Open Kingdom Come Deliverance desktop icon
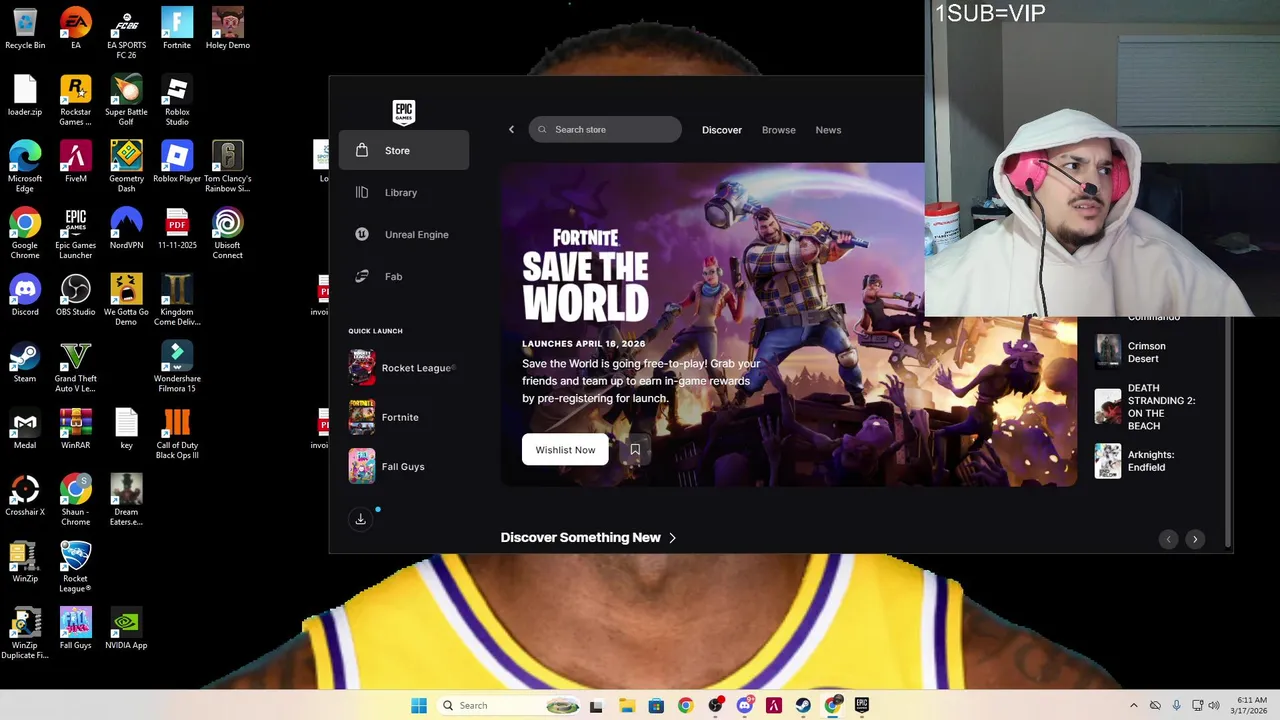Screen dimensions: 1280x720 coord(177,300)
